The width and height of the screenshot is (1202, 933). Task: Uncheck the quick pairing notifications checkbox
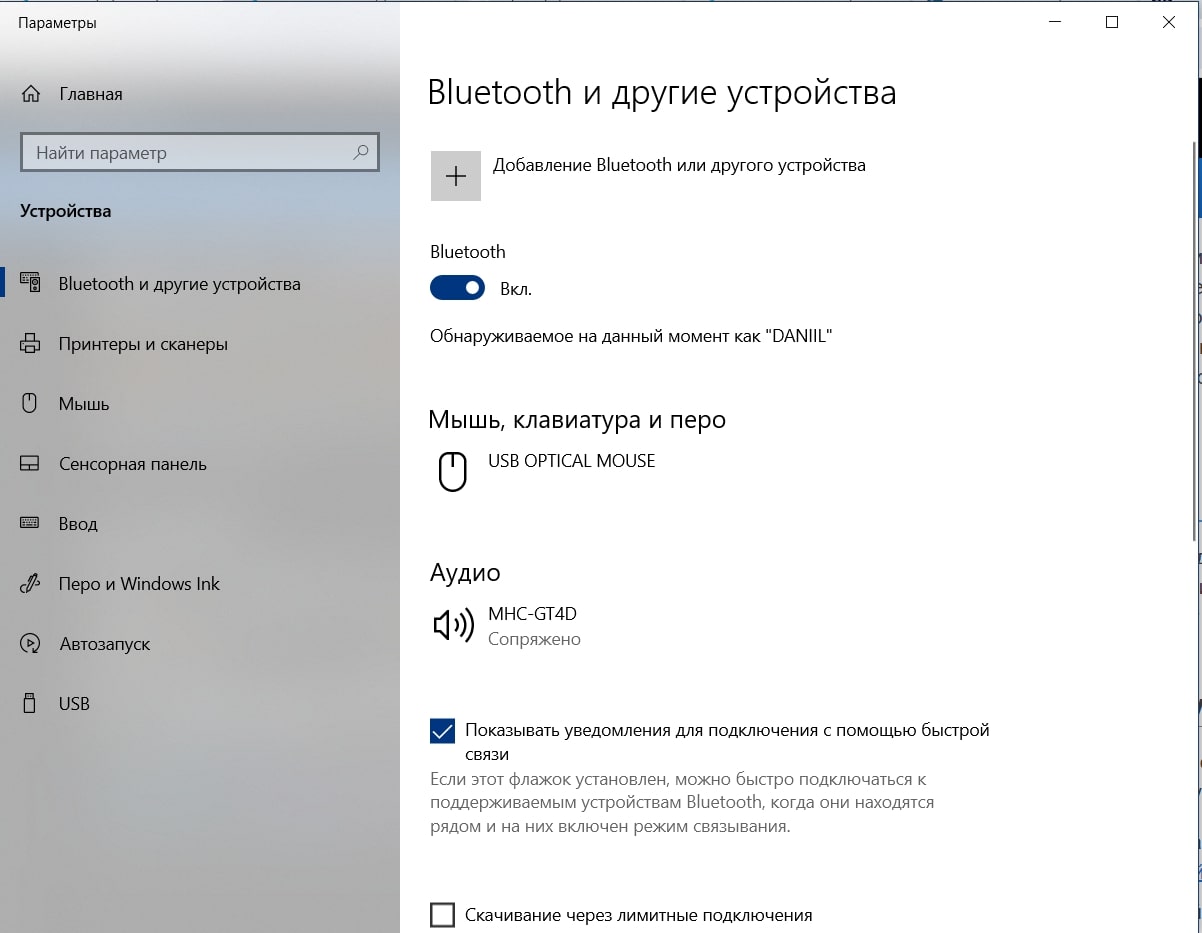tap(442, 731)
